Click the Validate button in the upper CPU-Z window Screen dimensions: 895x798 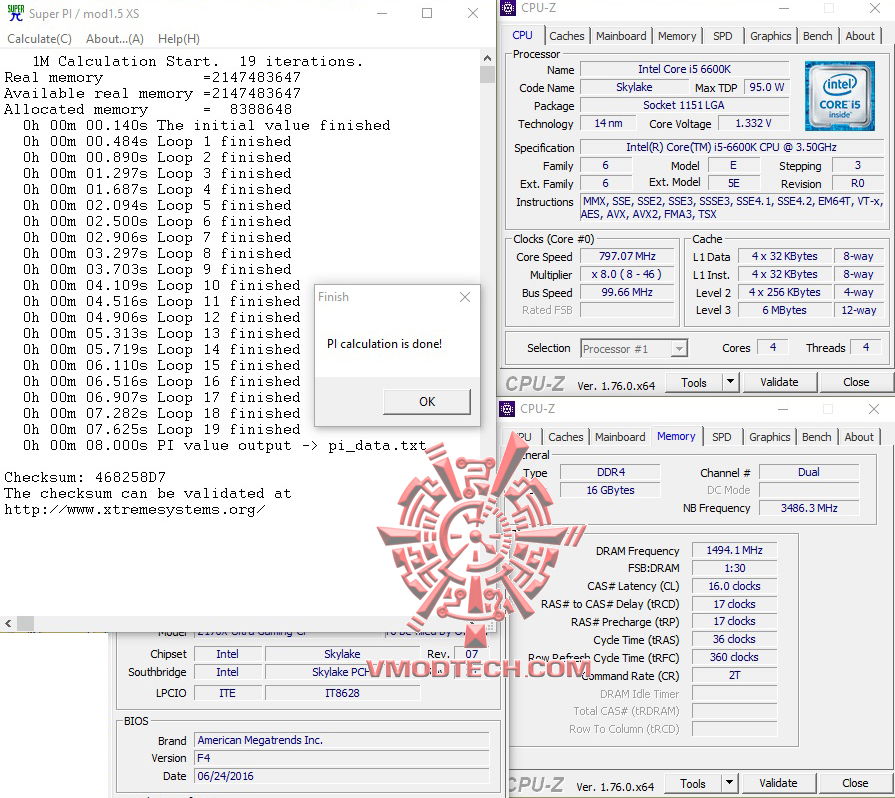779,382
